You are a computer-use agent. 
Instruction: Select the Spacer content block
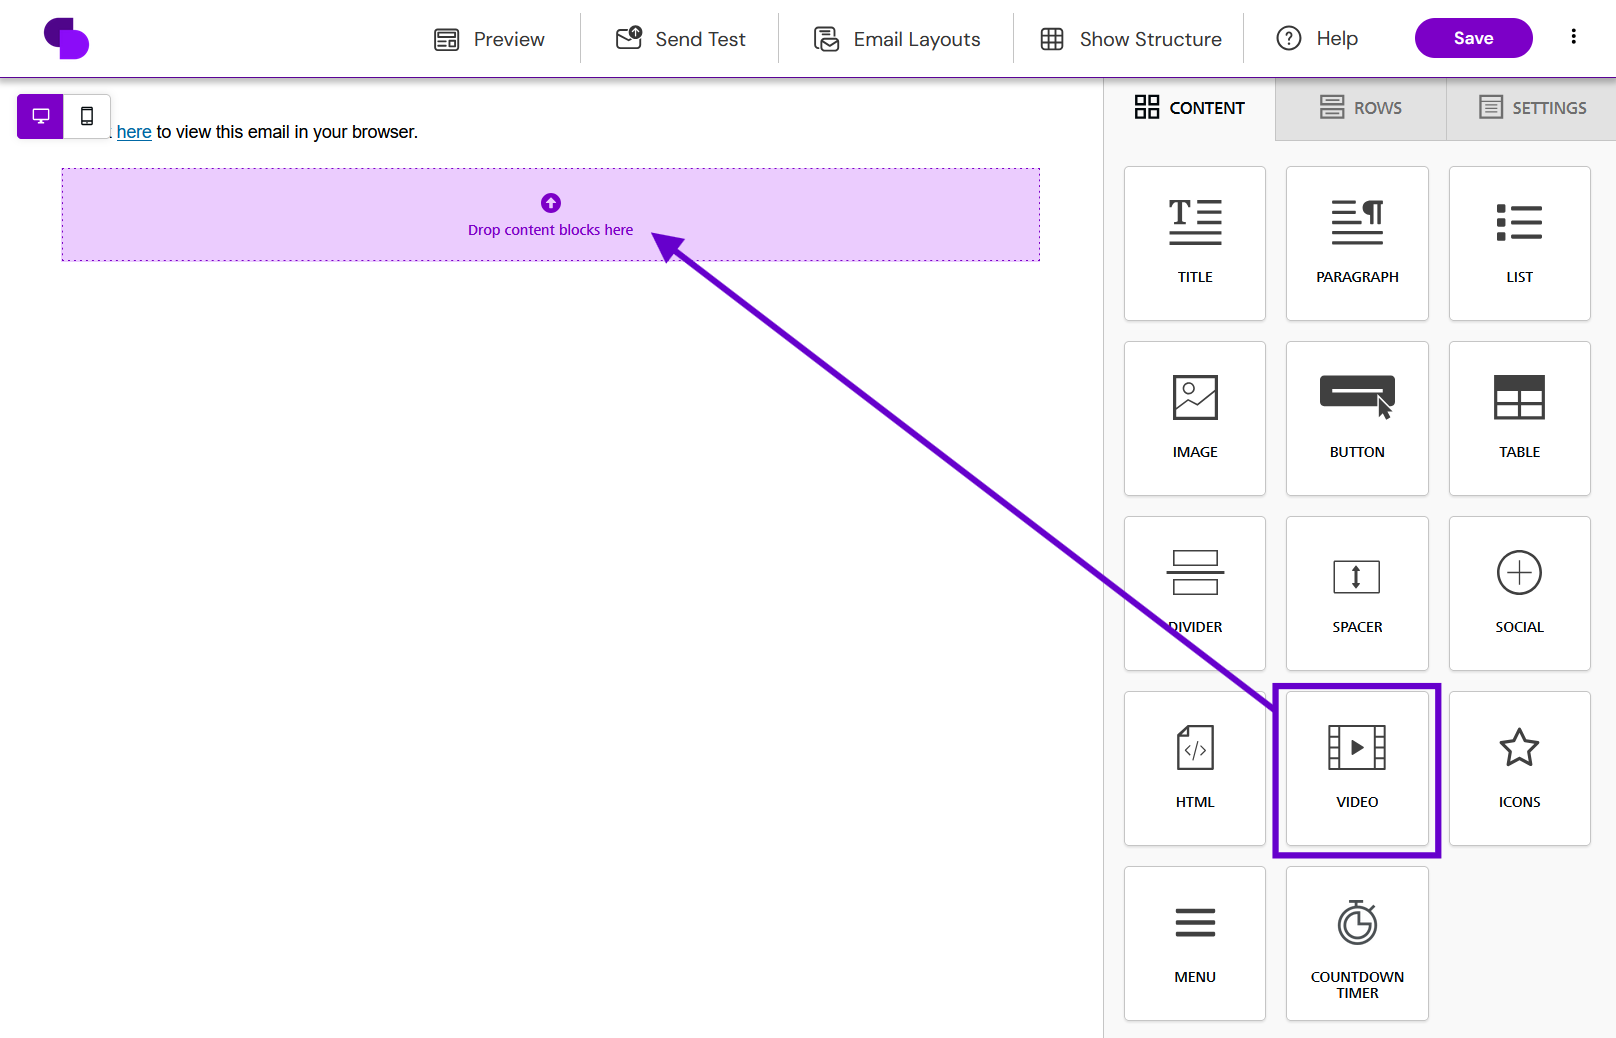coord(1357,593)
